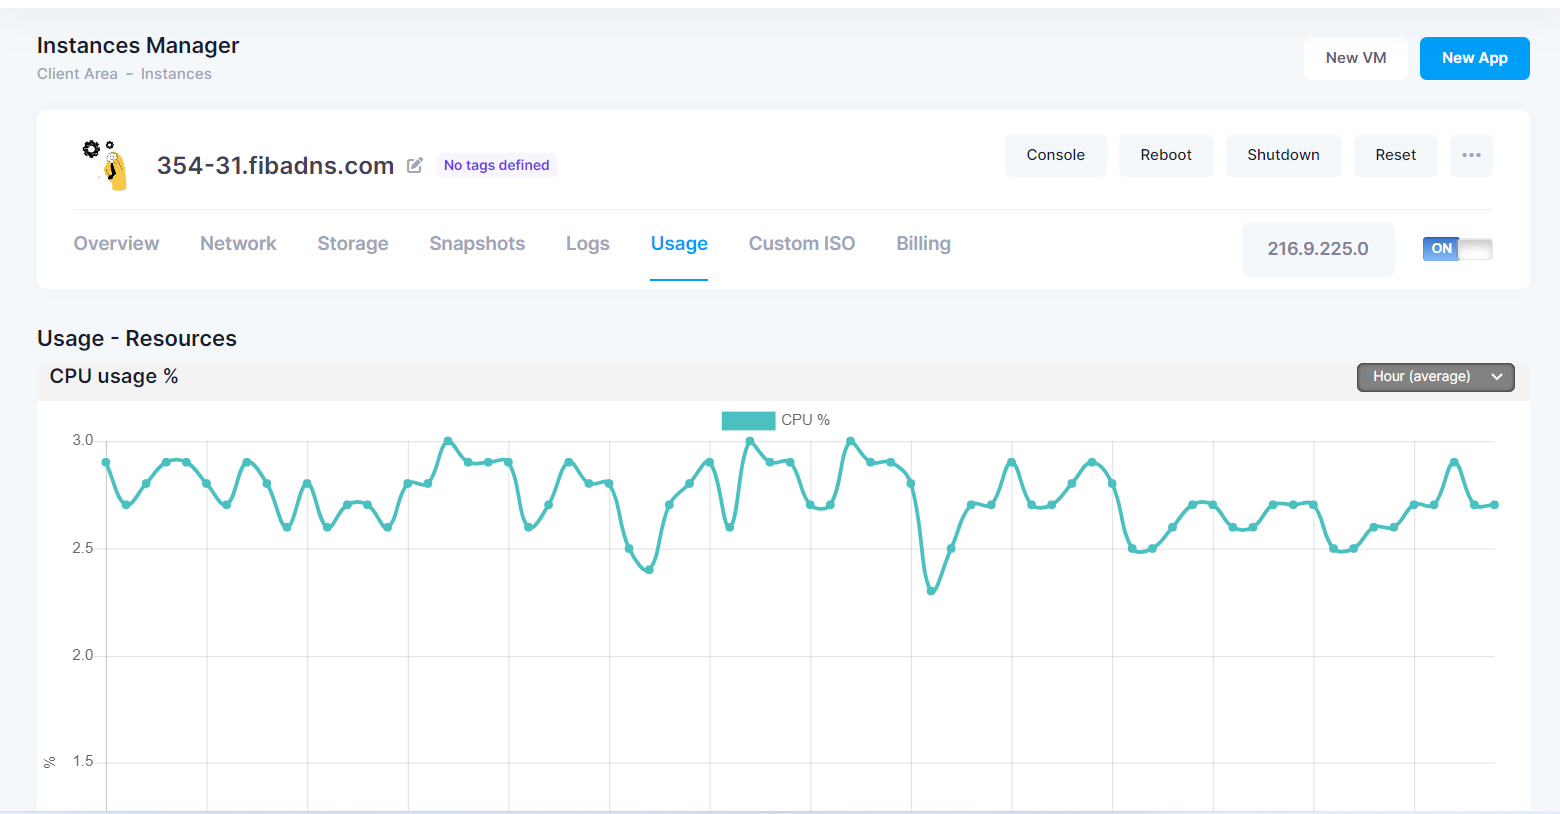This screenshot has height=814, width=1560.
Task: Click the instance avatar illustration
Action: (x=105, y=165)
